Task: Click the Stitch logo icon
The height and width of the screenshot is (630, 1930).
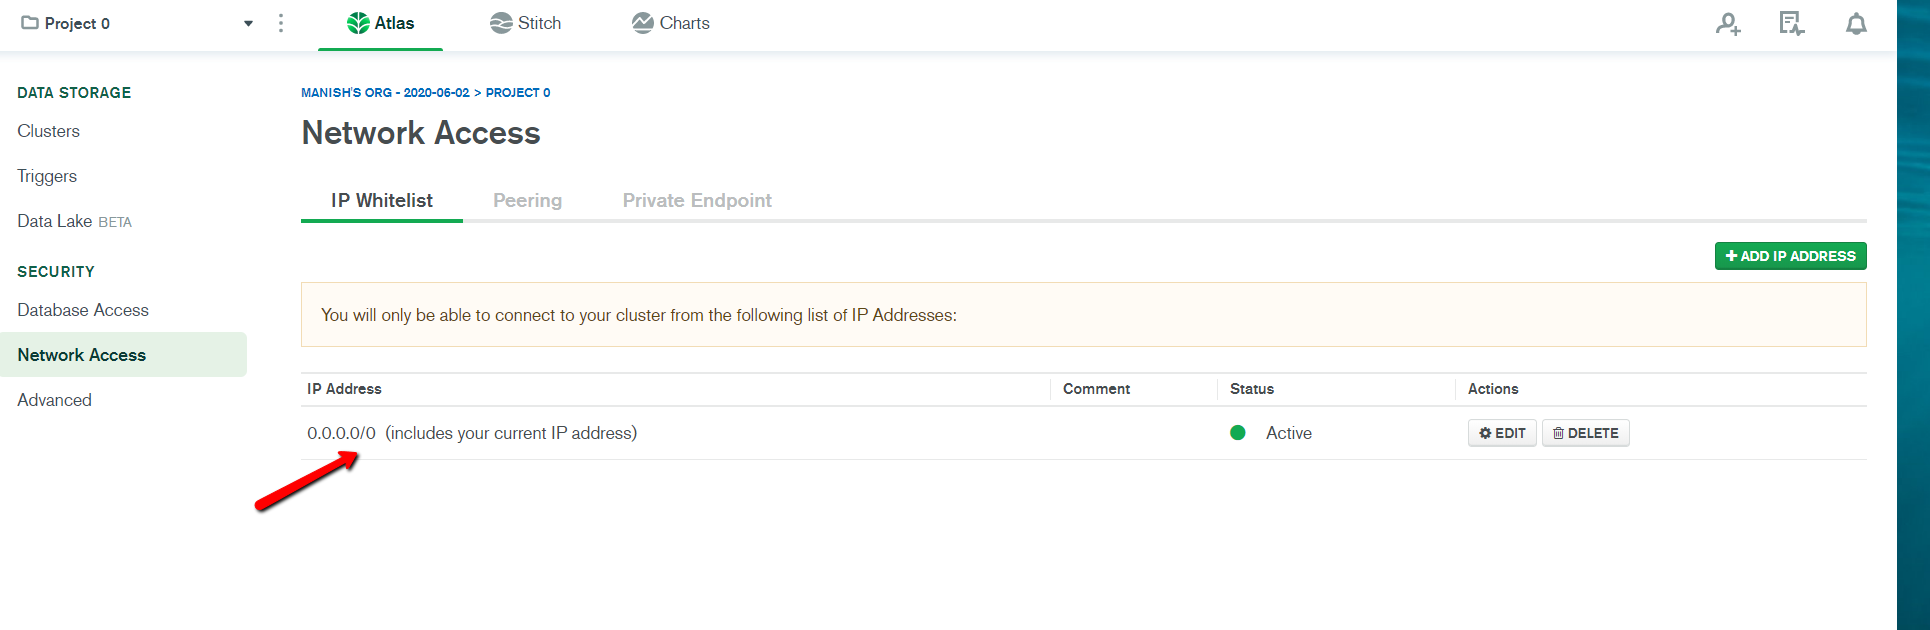Action: point(501,23)
